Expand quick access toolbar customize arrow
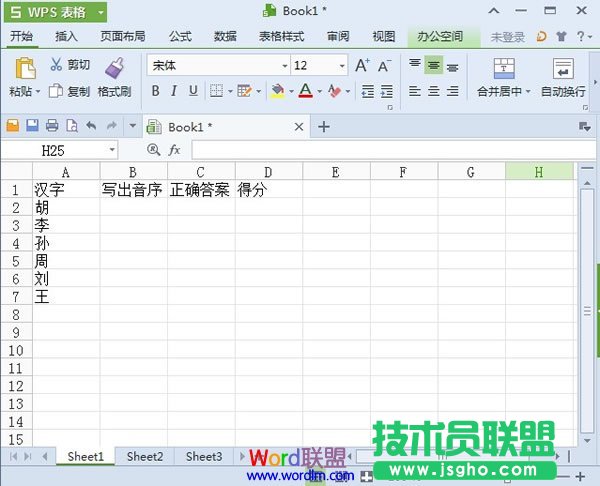Screen dimensions: 600x486 pyautogui.click(x=132, y=126)
